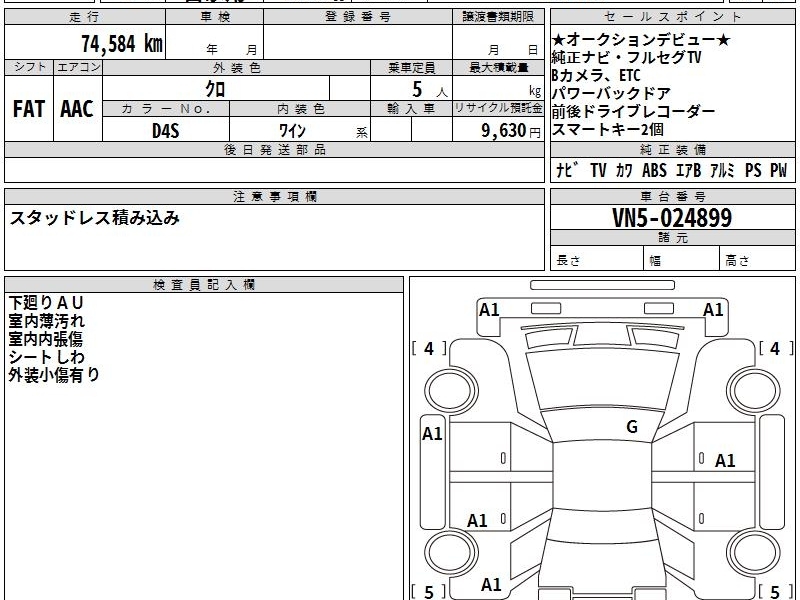Click the rear-right tire circle on diagram
This screenshot has height=600, width=800.
point(754,553)
